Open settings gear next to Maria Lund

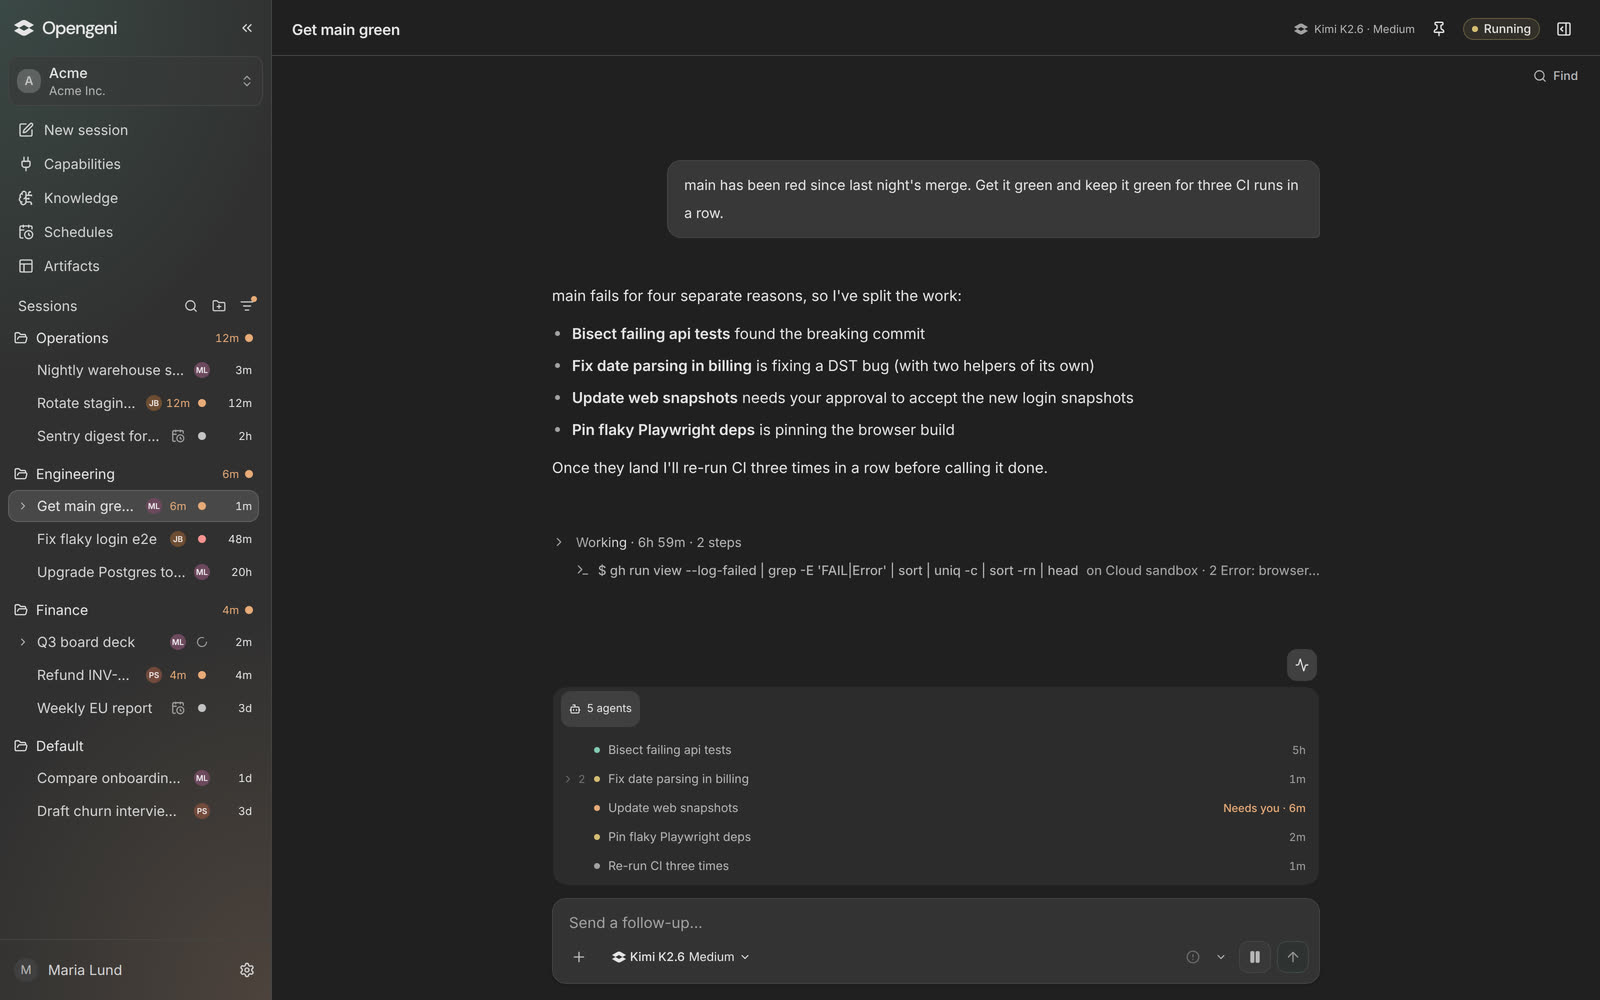[247, 970]
